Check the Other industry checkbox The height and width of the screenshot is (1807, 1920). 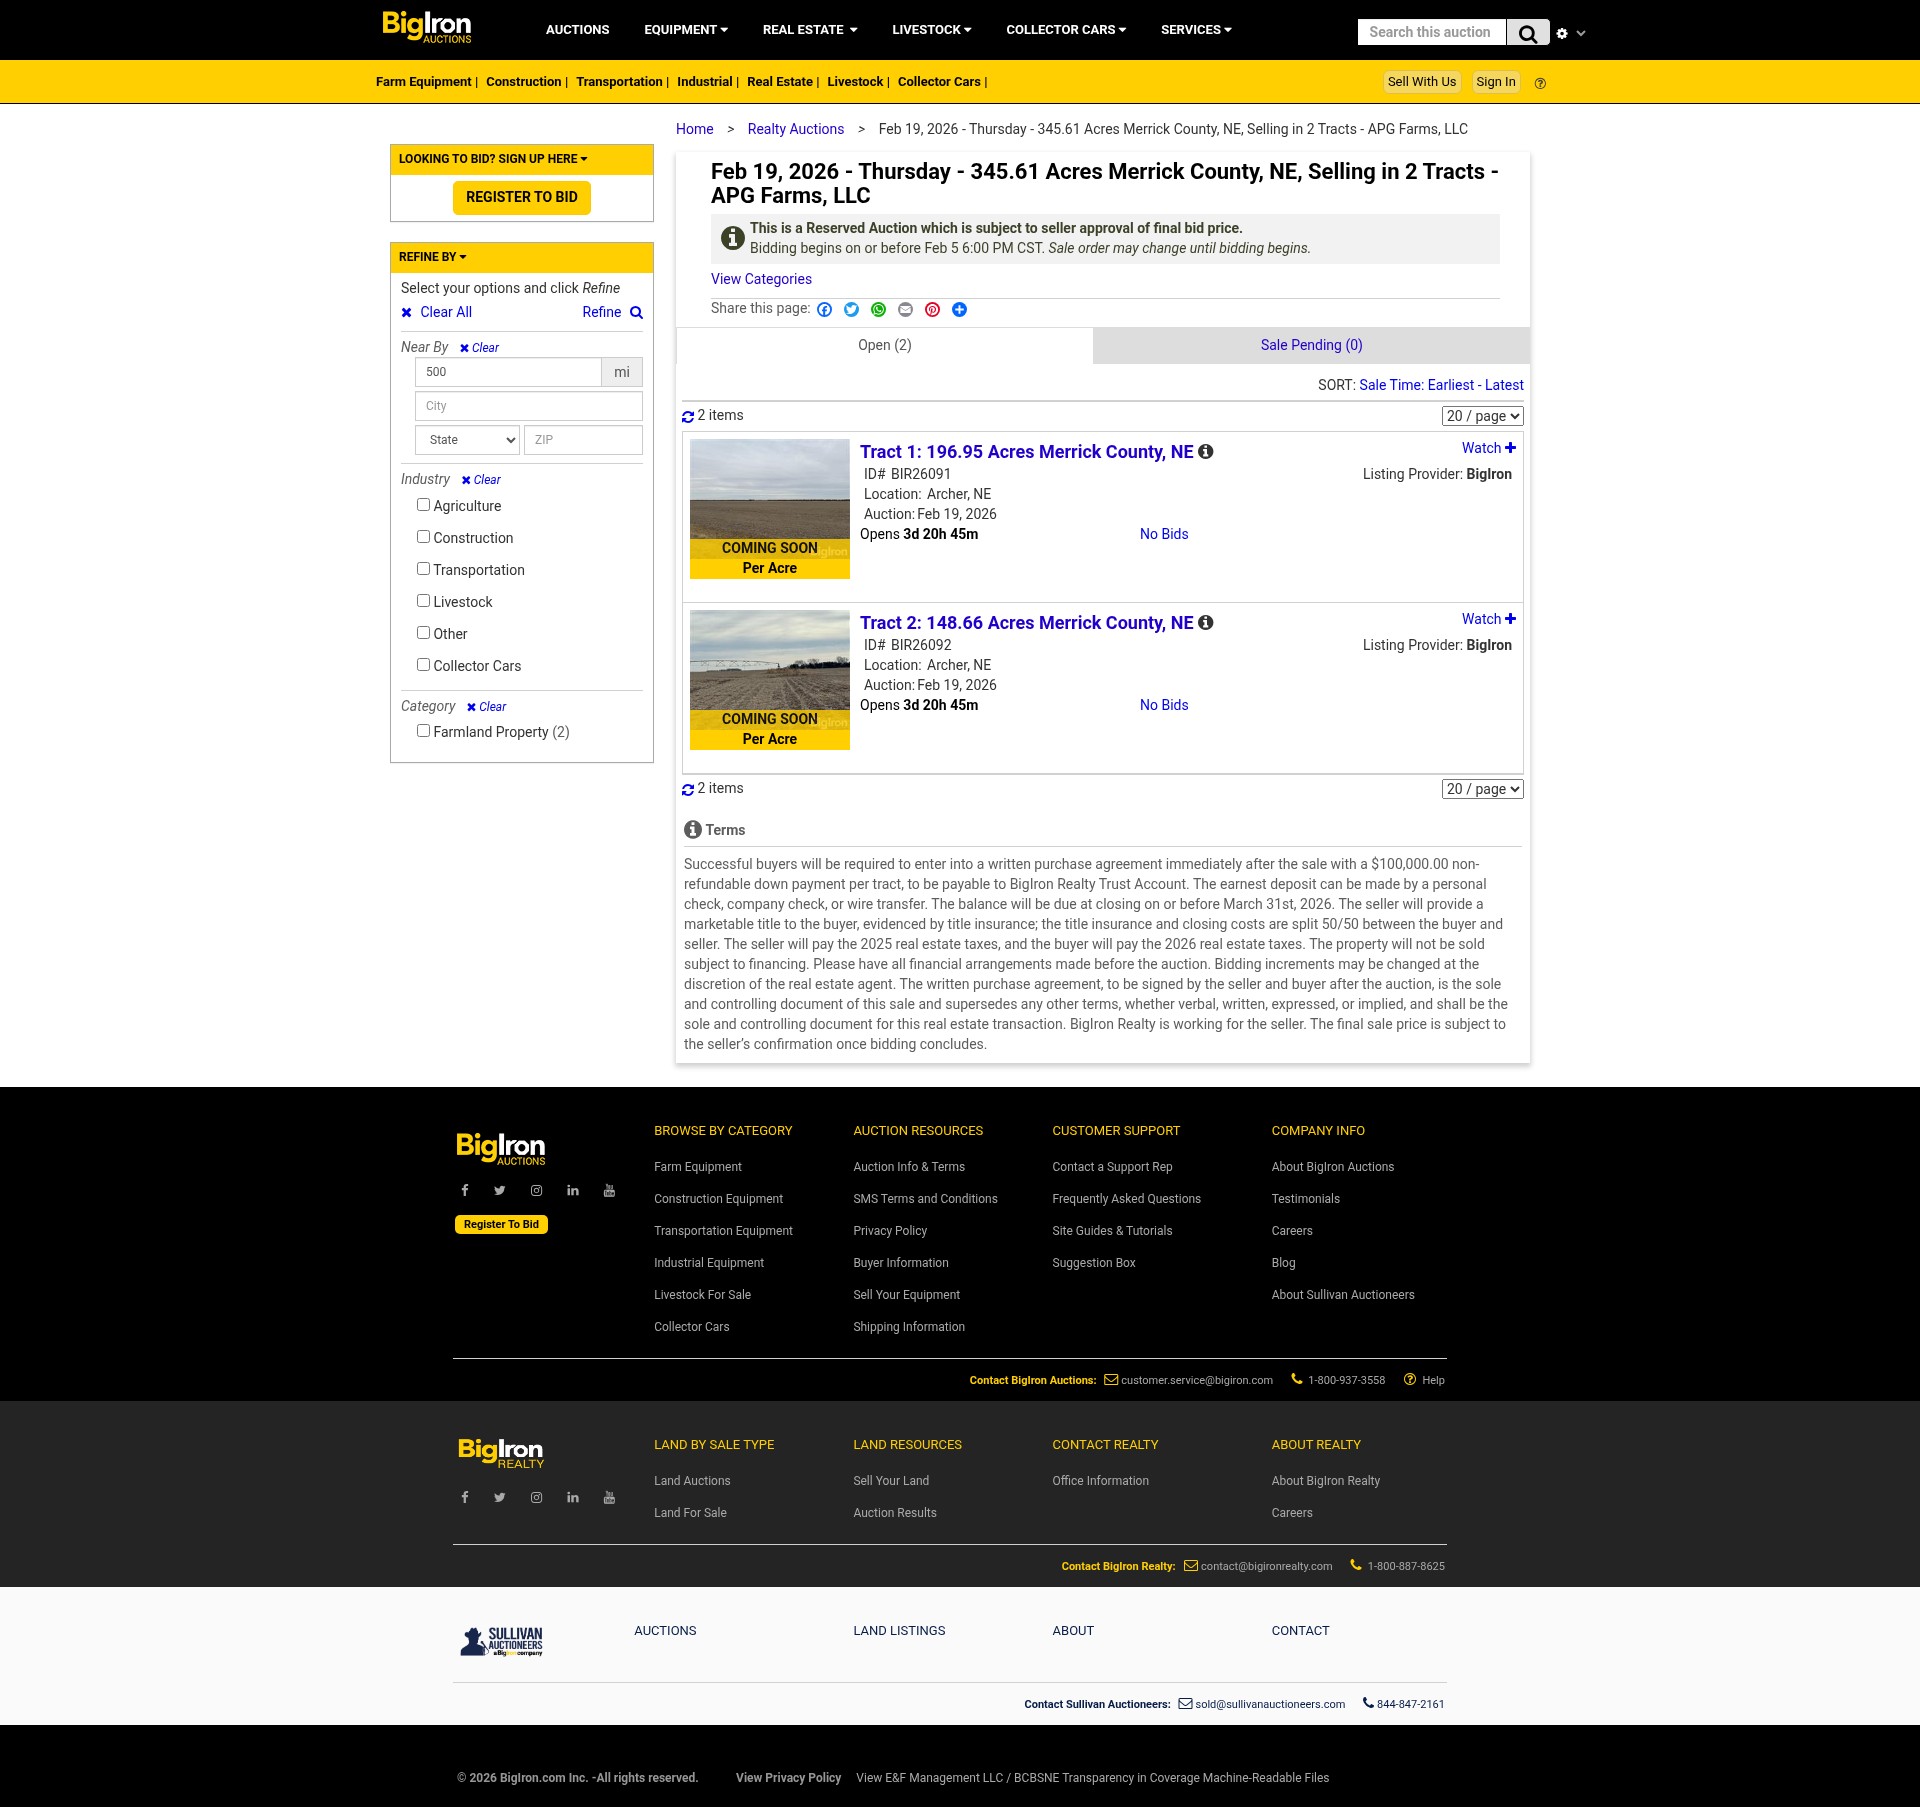pos(424,633)
